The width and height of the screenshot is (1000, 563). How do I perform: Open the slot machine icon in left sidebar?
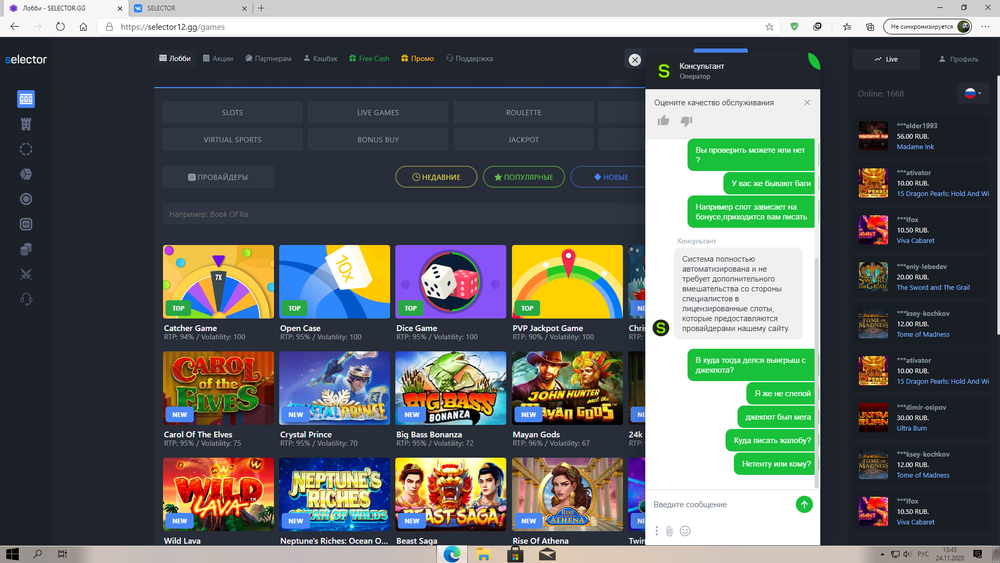26,99
